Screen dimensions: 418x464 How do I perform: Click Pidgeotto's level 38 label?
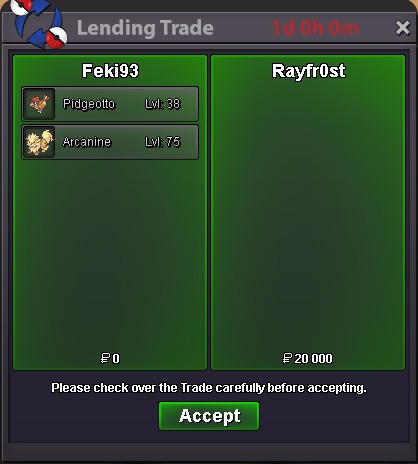coord(163,104)
